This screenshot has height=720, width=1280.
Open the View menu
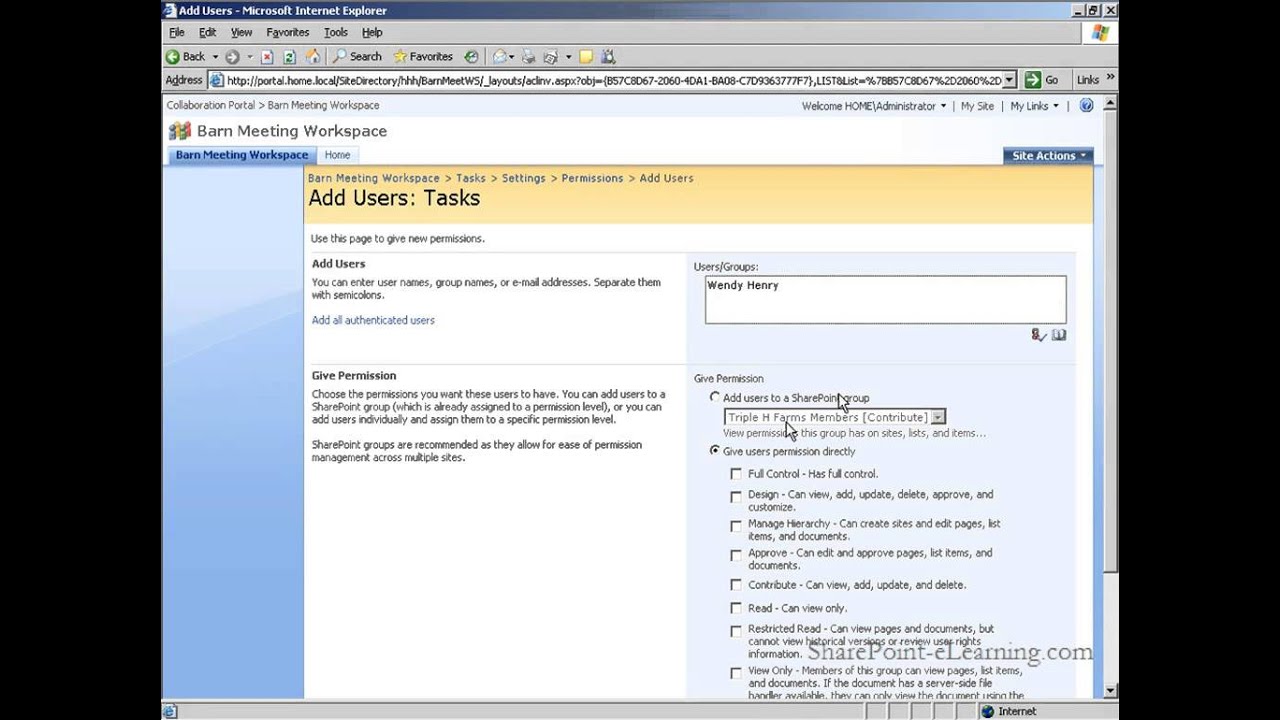coord(241,32)
